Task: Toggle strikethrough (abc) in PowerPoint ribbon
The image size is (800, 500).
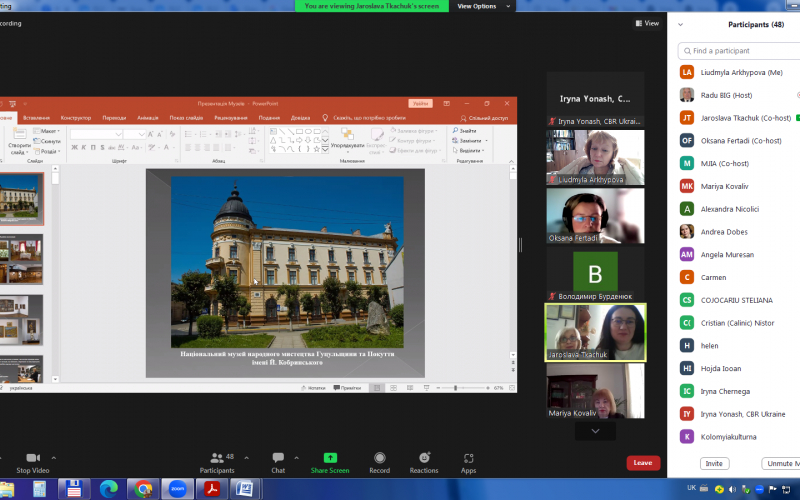Action: coord(111,147)
